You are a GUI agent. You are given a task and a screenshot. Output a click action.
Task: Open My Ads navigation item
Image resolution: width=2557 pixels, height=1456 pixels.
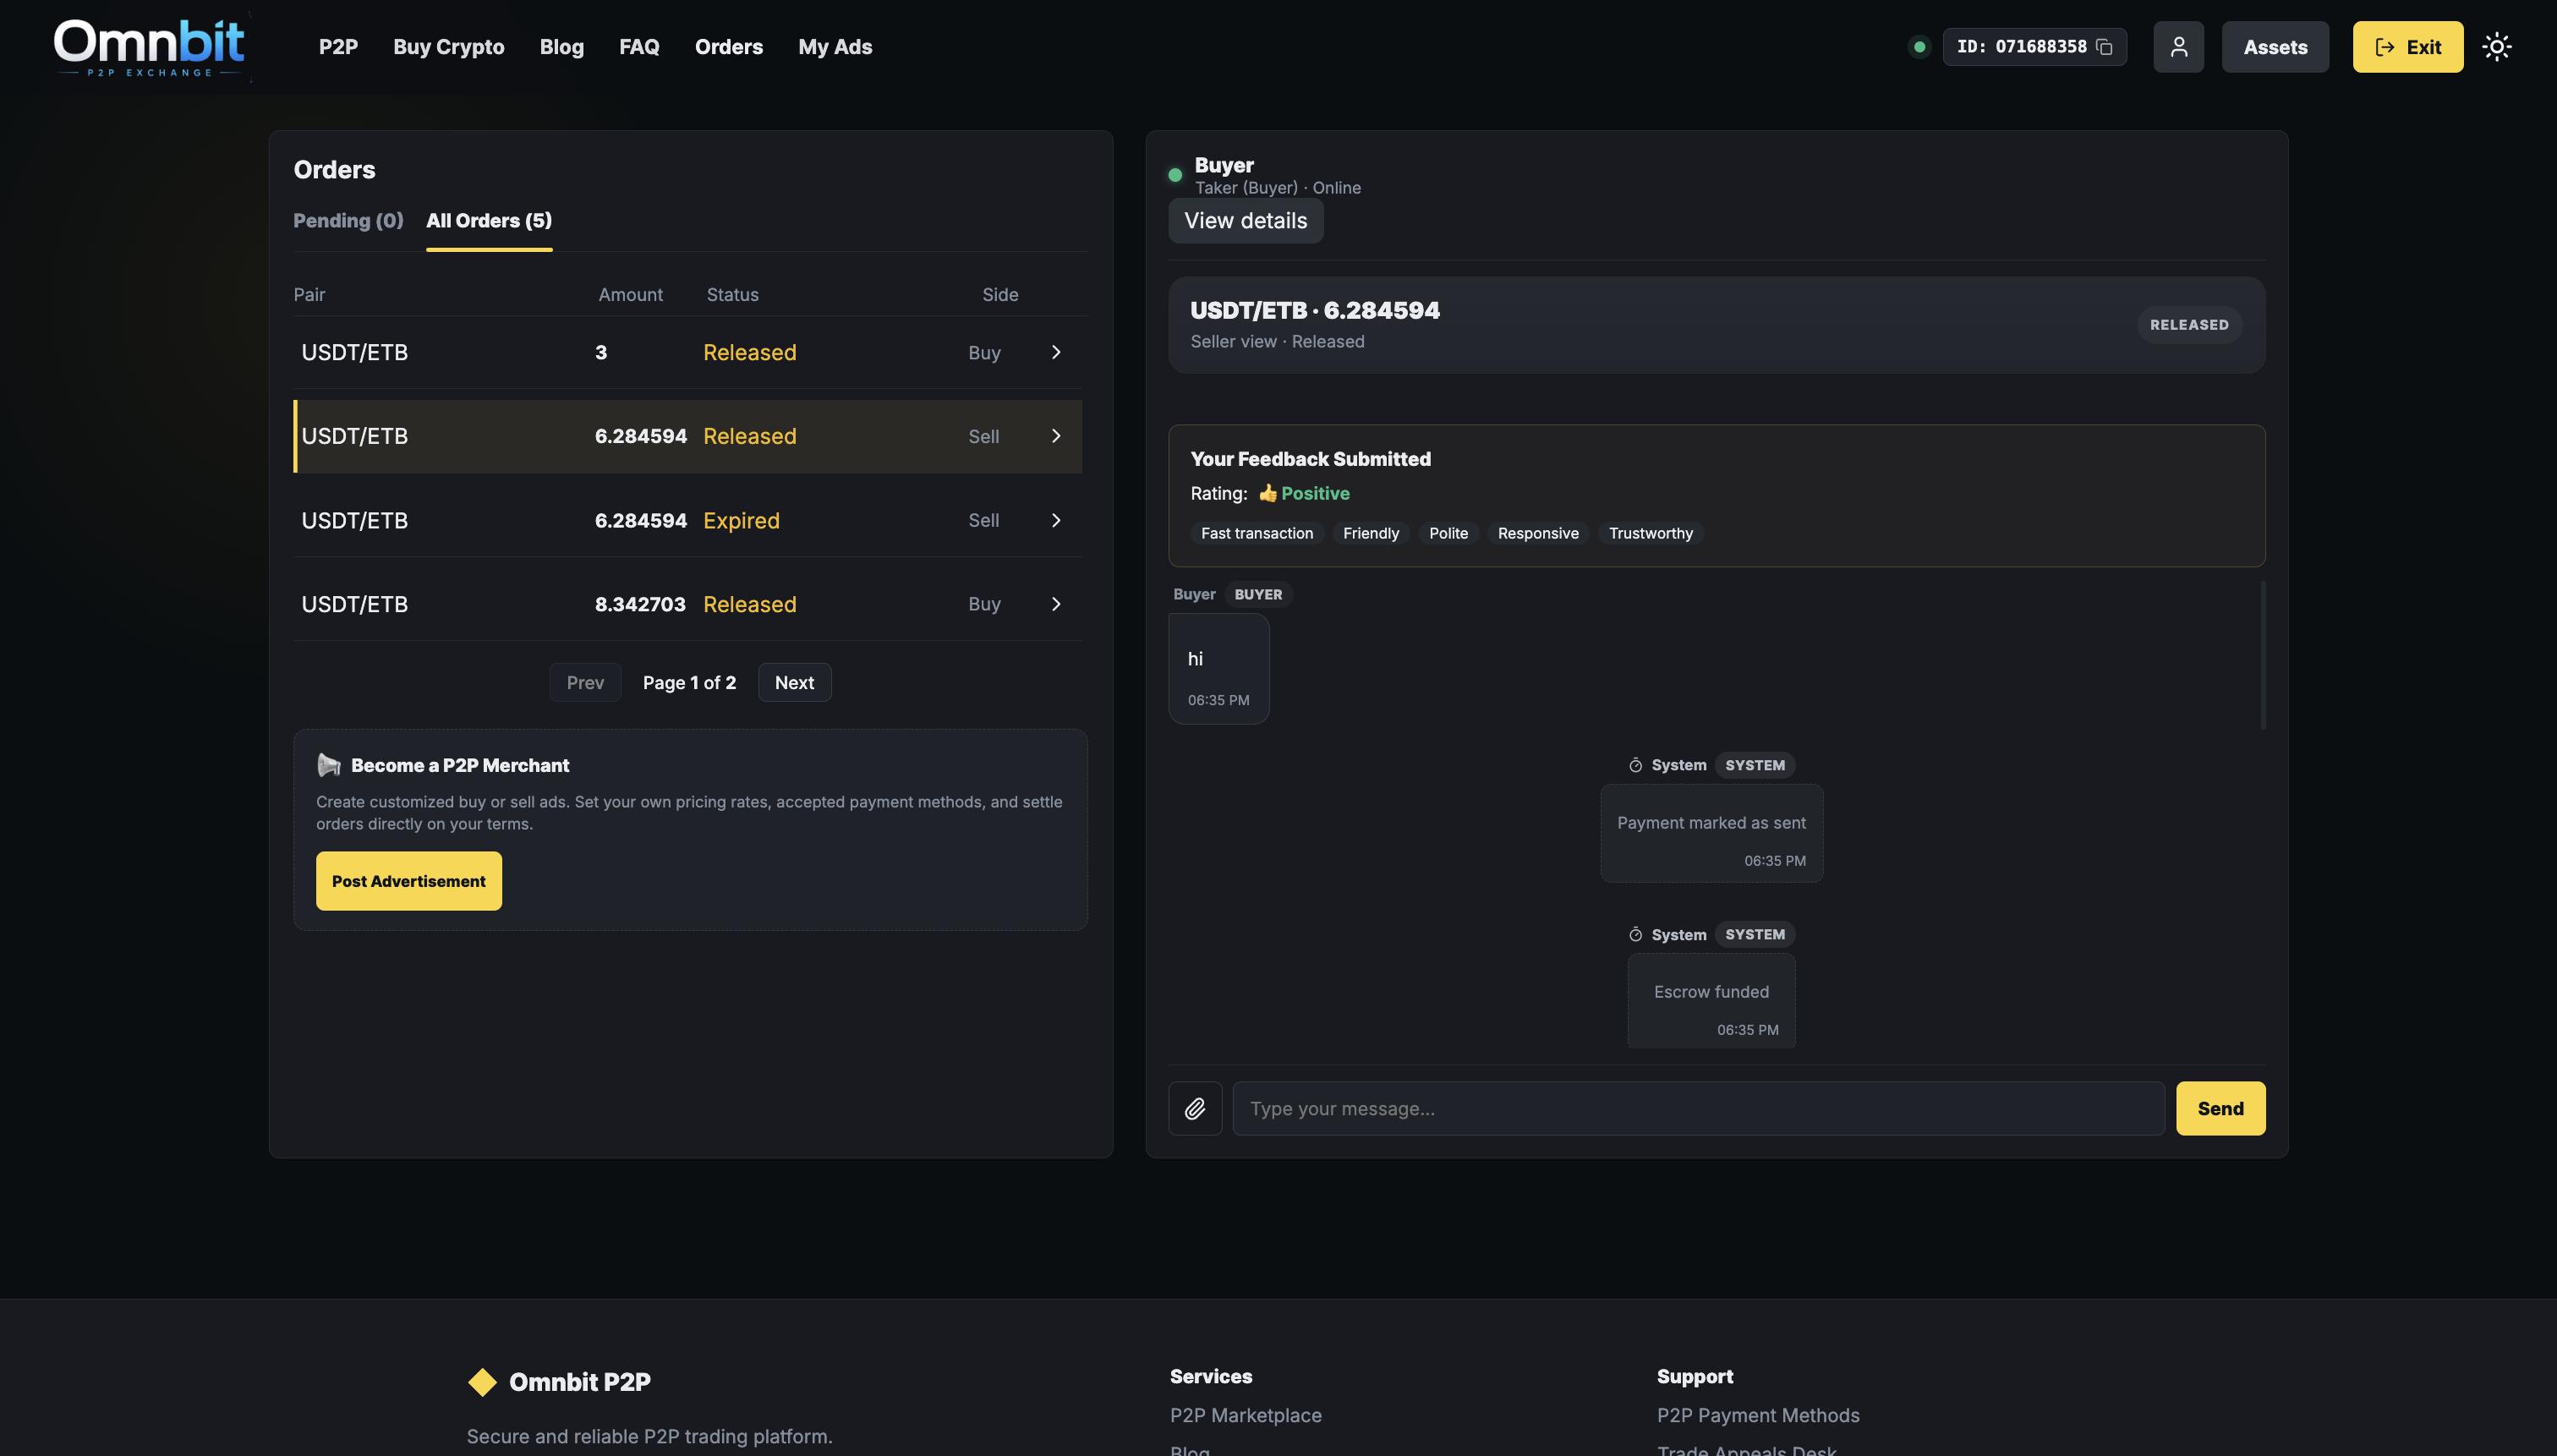coord(835,47)
